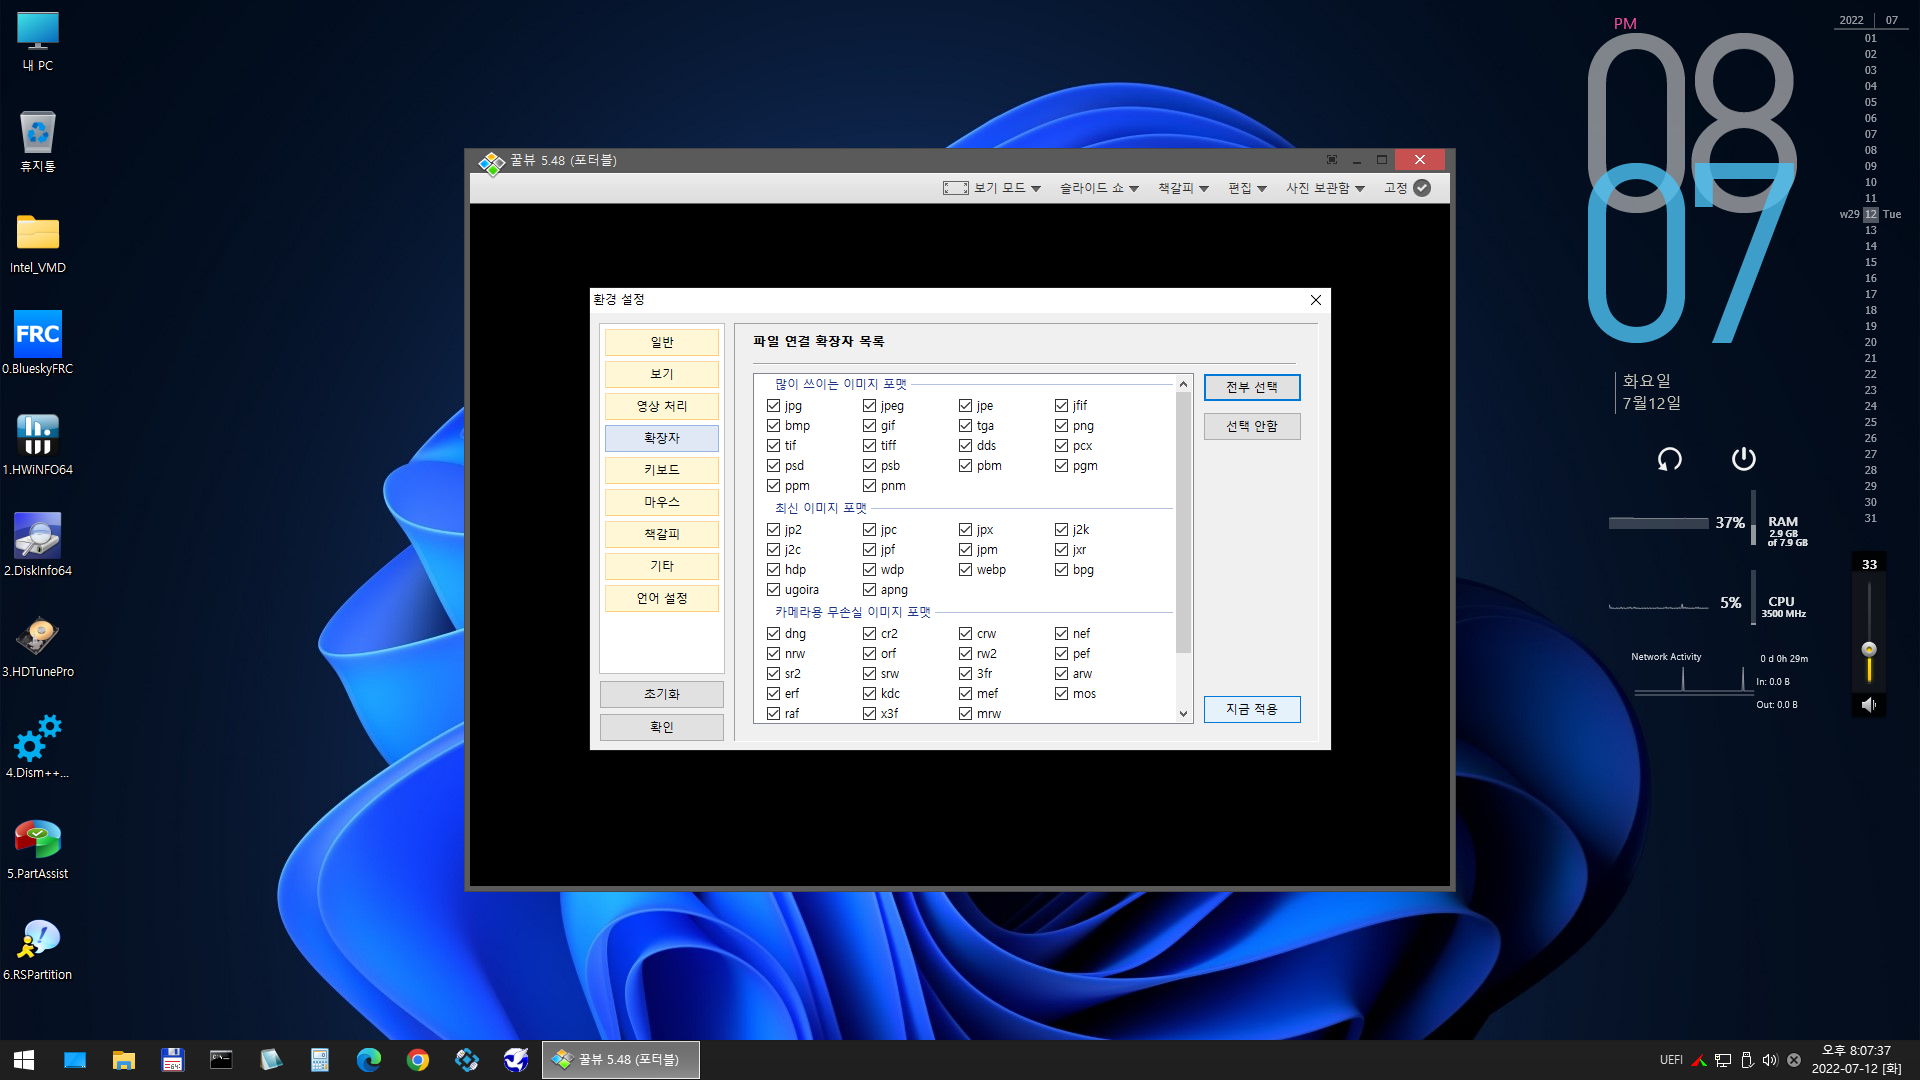Image resolution: width=1920 pixels, height=1080 pixels.
Task: Click the volume slider knob on widget
Action: pos(1868,649)
